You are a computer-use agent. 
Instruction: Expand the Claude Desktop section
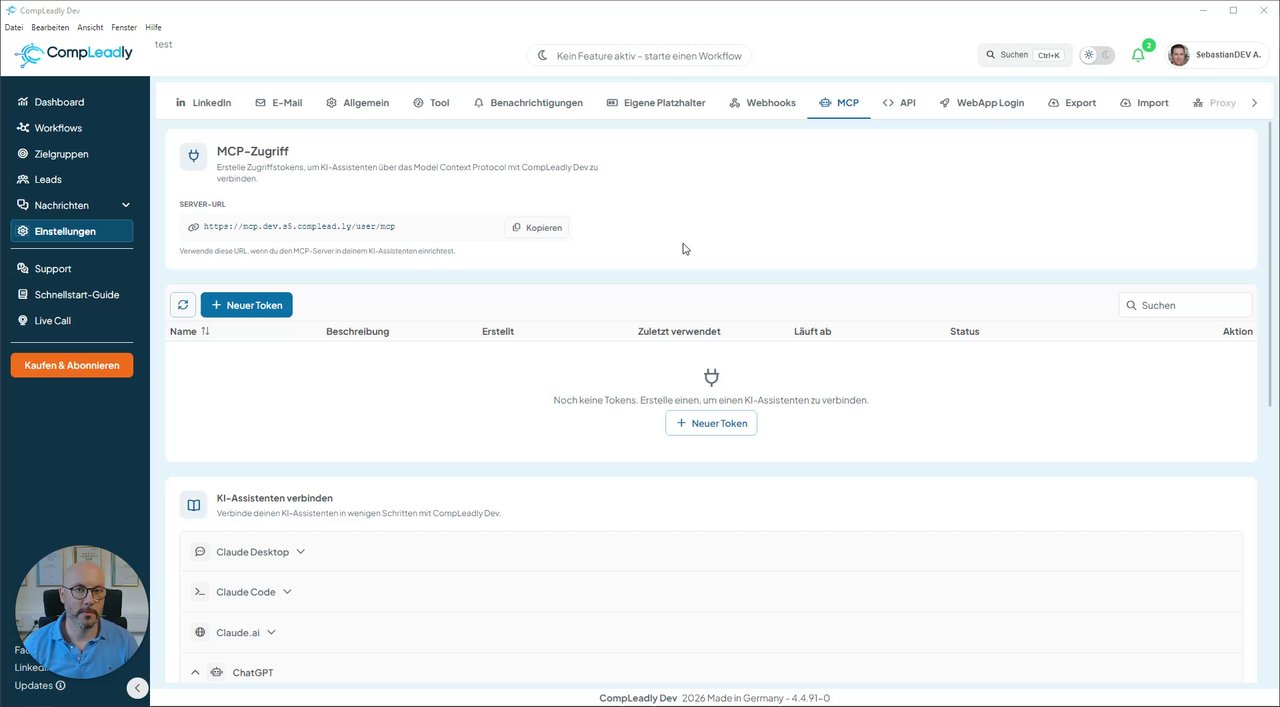point(711,552)
